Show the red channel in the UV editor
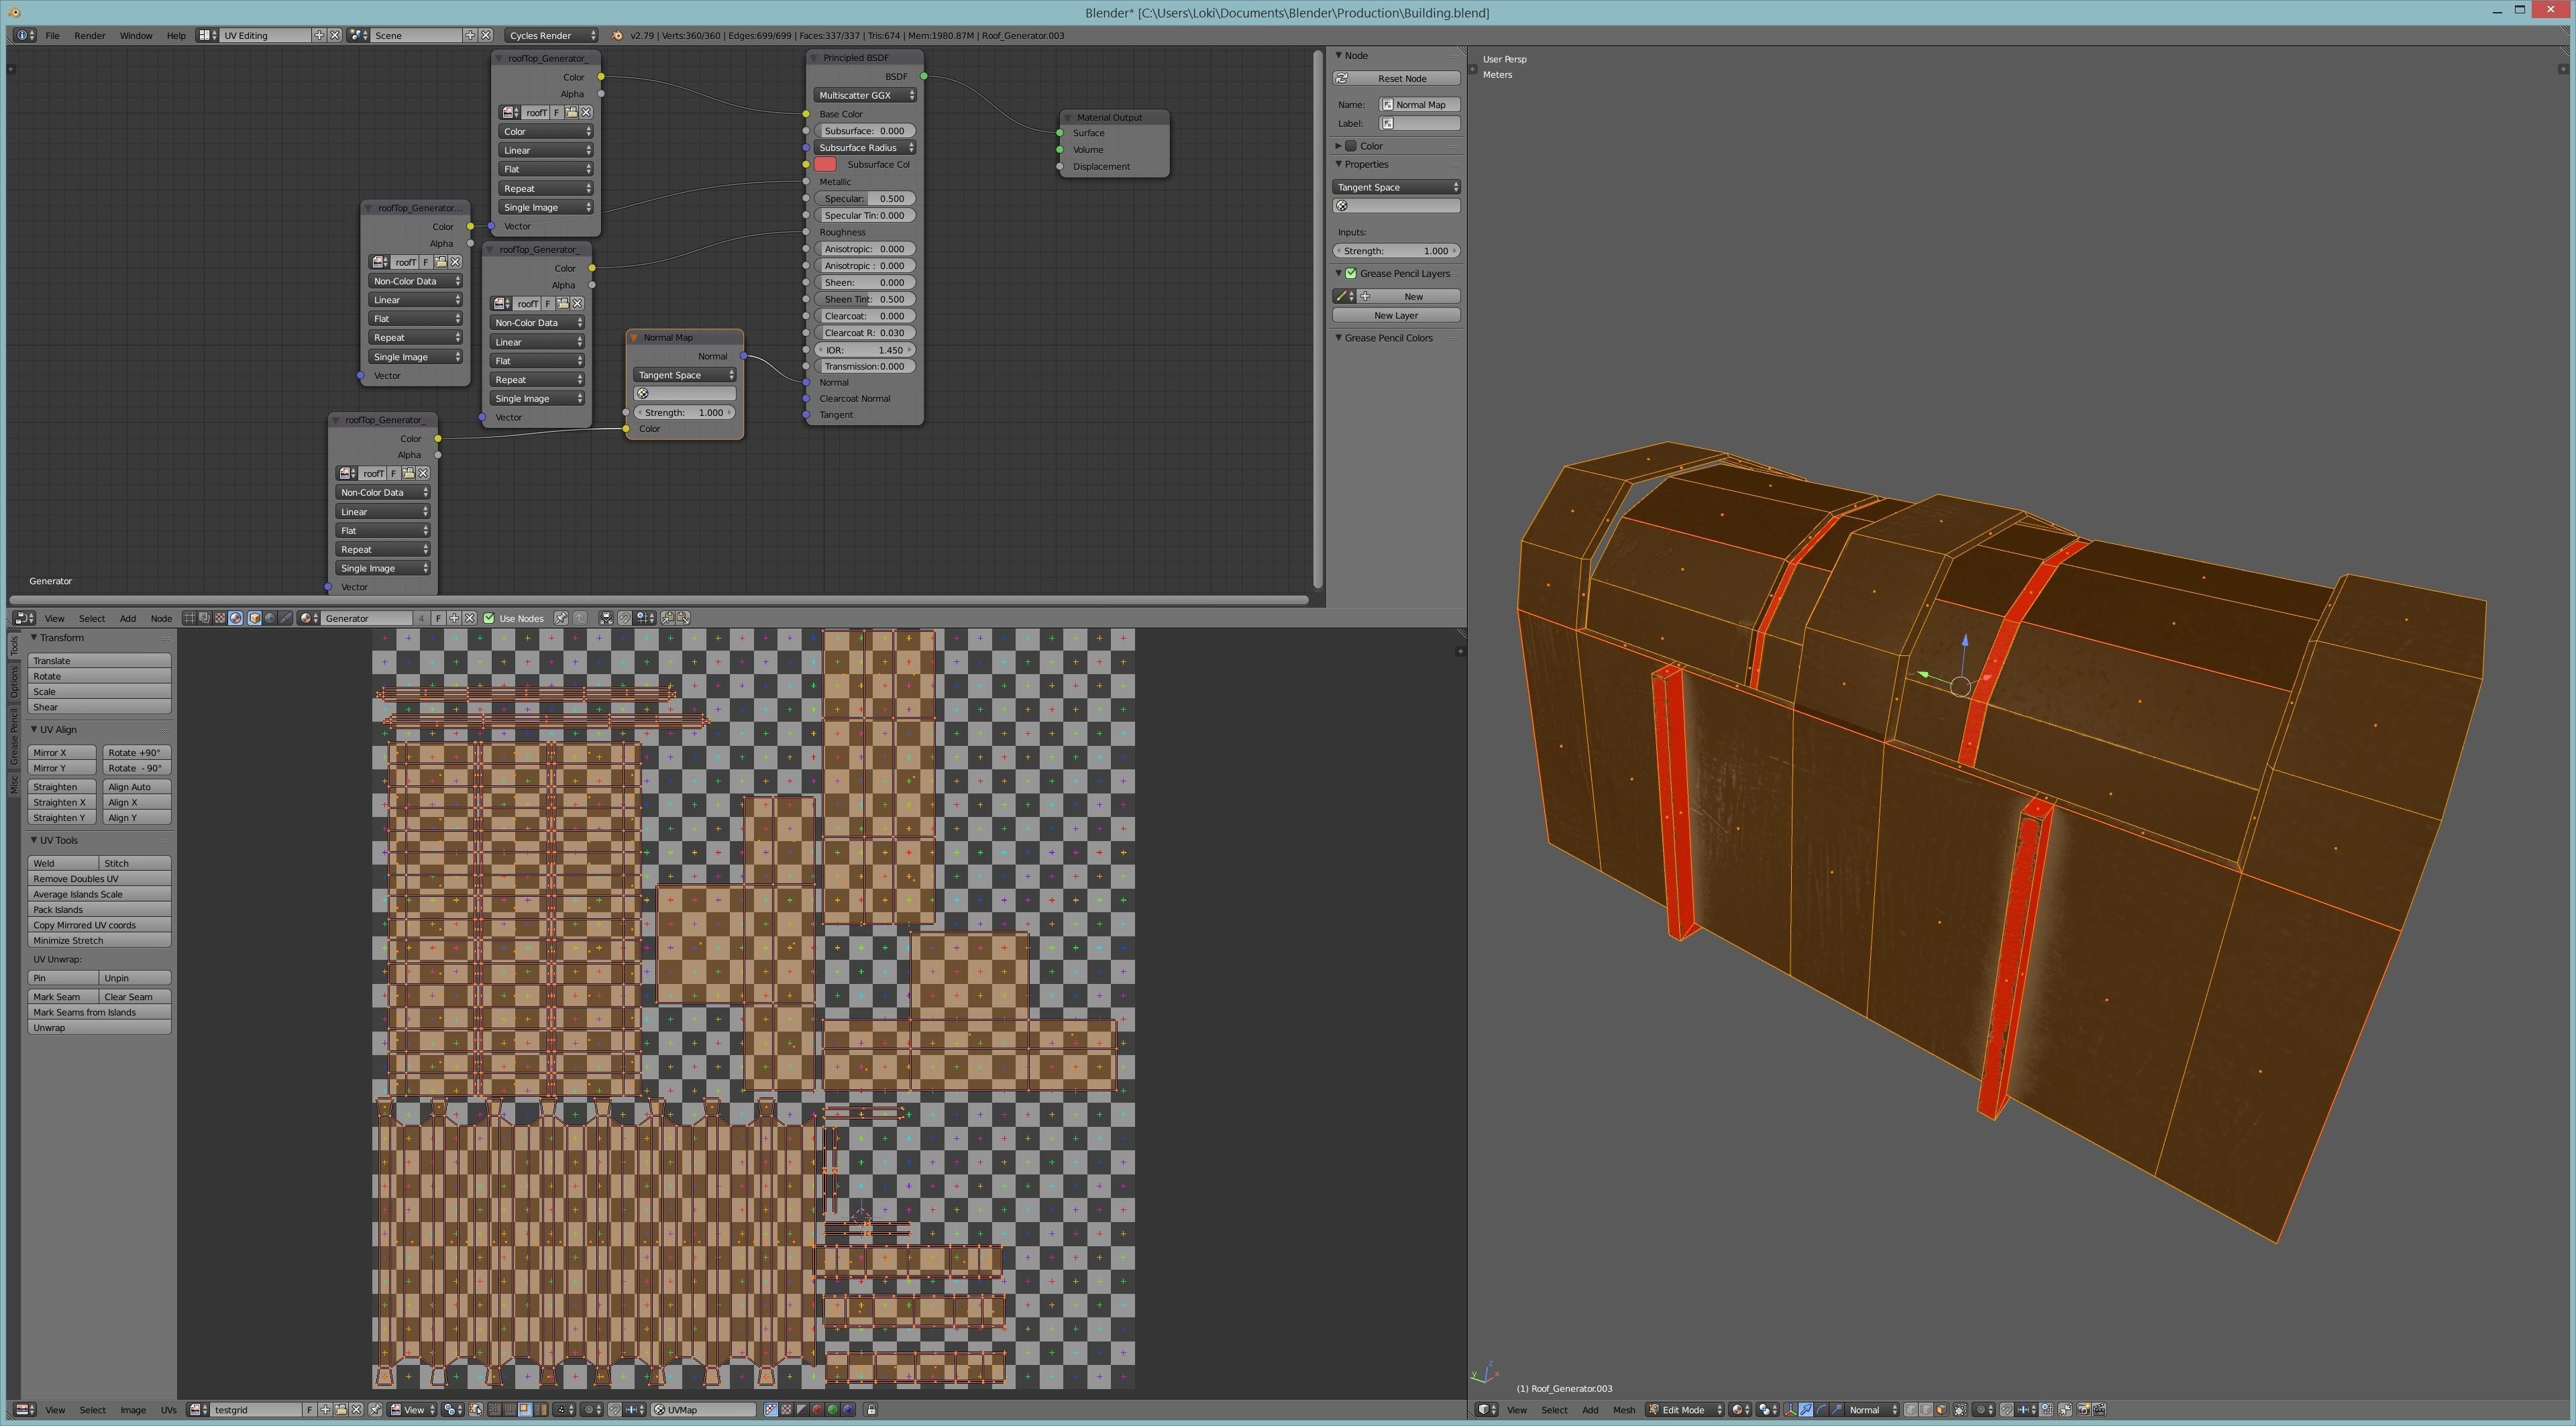2576x1426 pixels. (x=817, y=1410)
